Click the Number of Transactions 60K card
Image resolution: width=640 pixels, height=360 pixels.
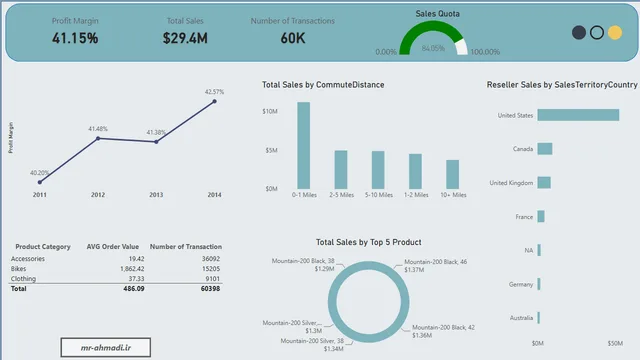[x=293, y=31]
